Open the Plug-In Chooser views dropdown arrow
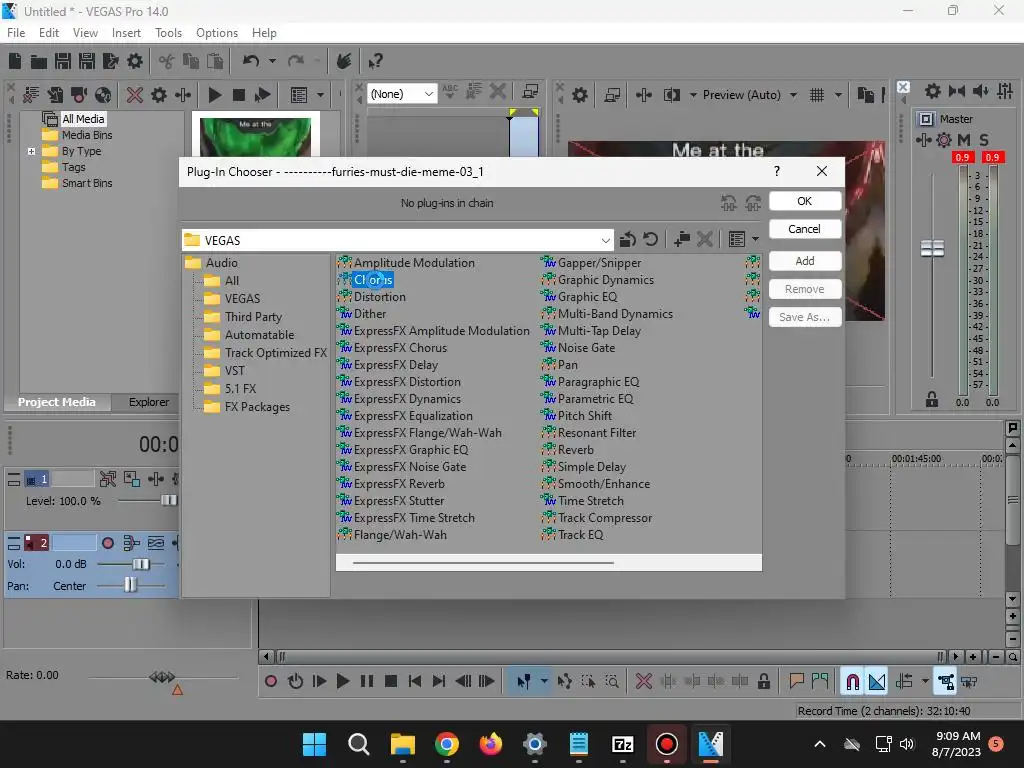1024x768 pixels. pyautogui.click(x=756, y=239)
